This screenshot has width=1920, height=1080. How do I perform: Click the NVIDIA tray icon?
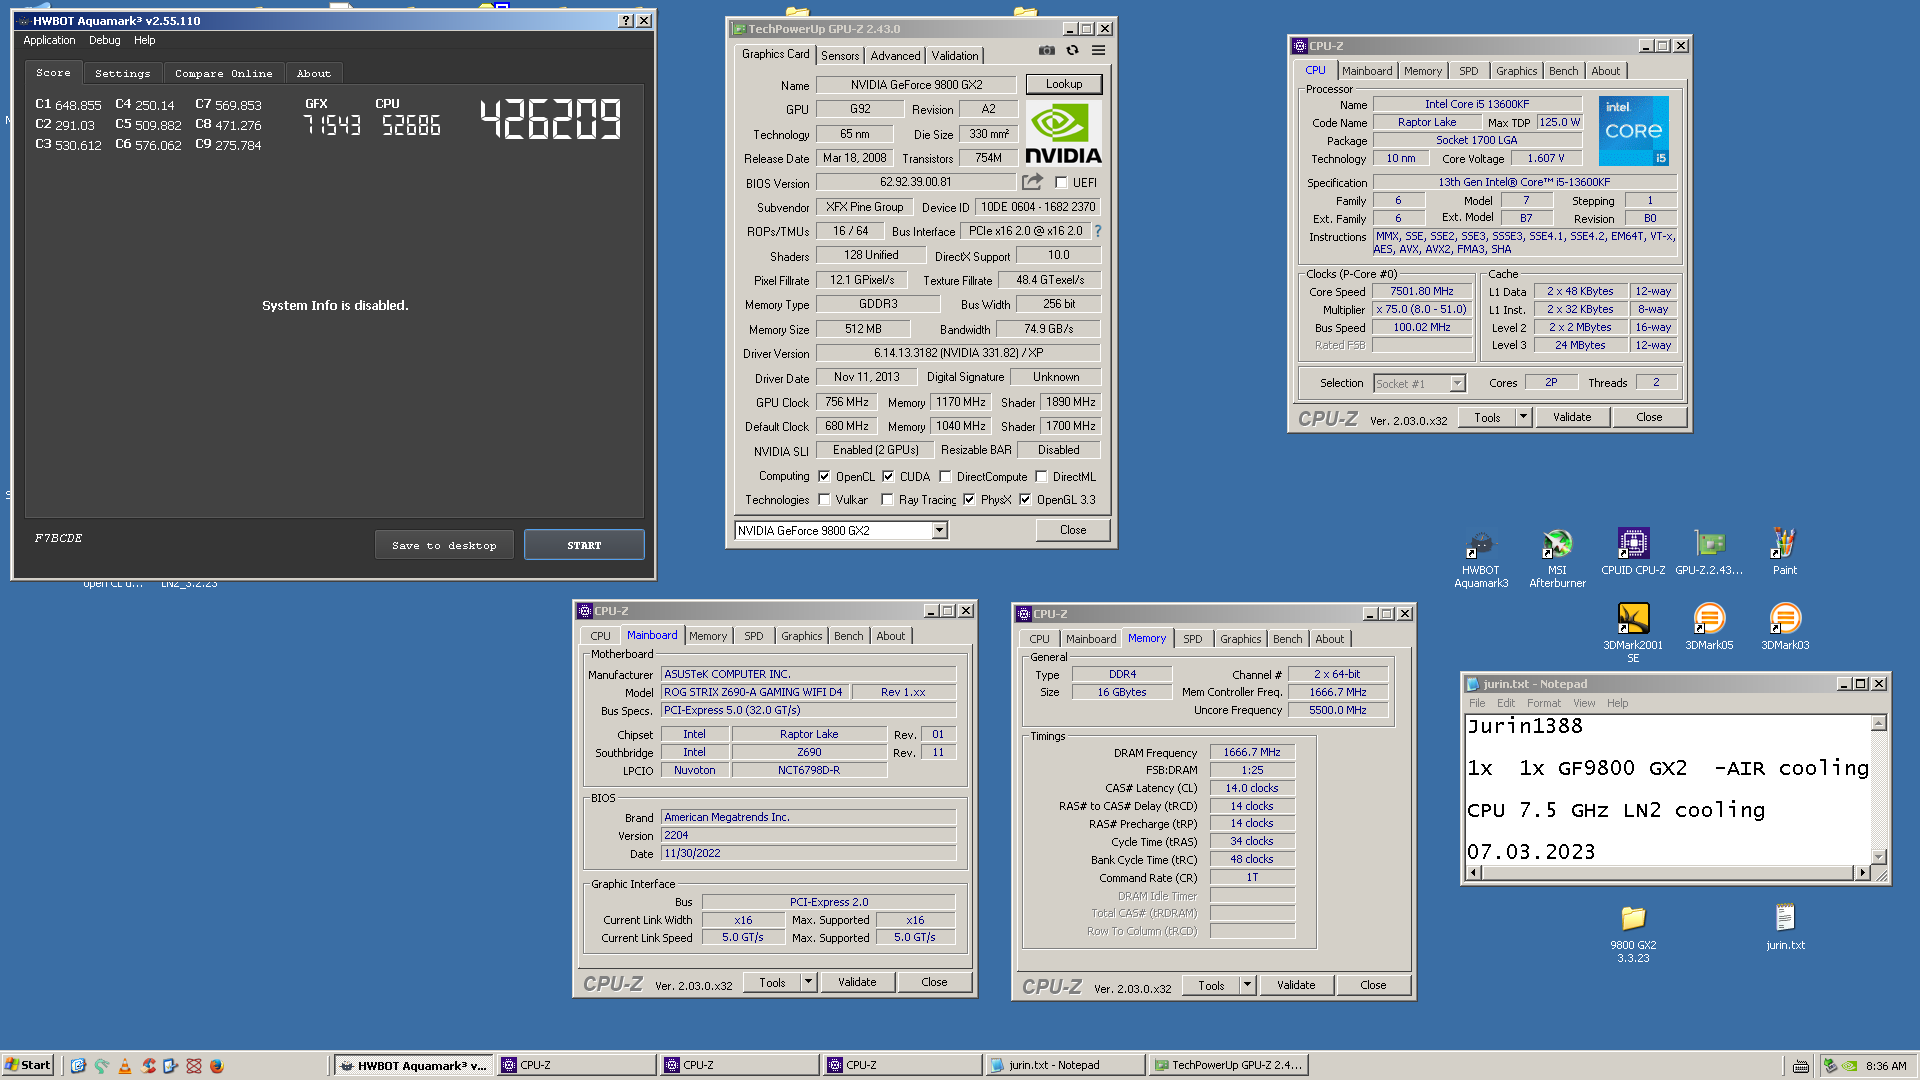(x=1850, y=1066)
